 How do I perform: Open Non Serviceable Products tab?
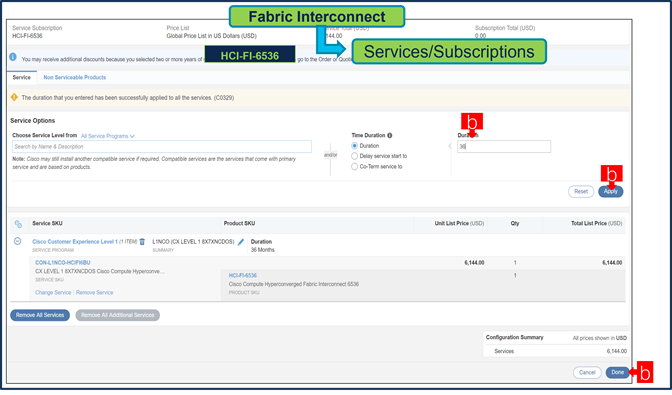[75, 78]
